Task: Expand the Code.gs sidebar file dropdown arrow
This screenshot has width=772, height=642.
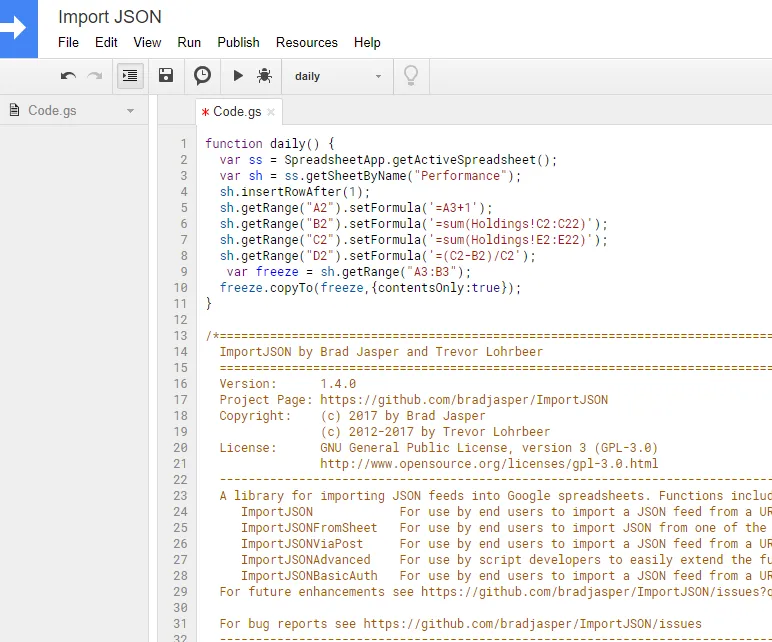Action: tap(130, 111)
